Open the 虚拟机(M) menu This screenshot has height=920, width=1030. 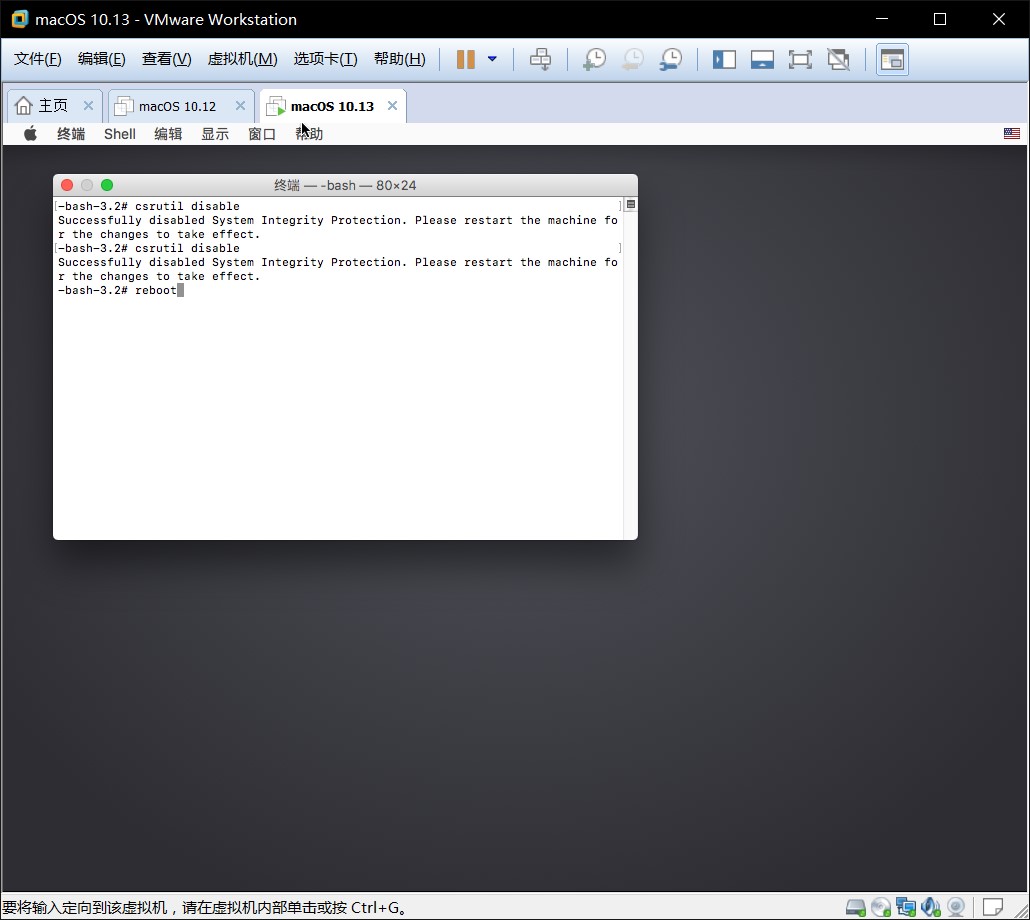pyautogui.click(x=242, y=59)
